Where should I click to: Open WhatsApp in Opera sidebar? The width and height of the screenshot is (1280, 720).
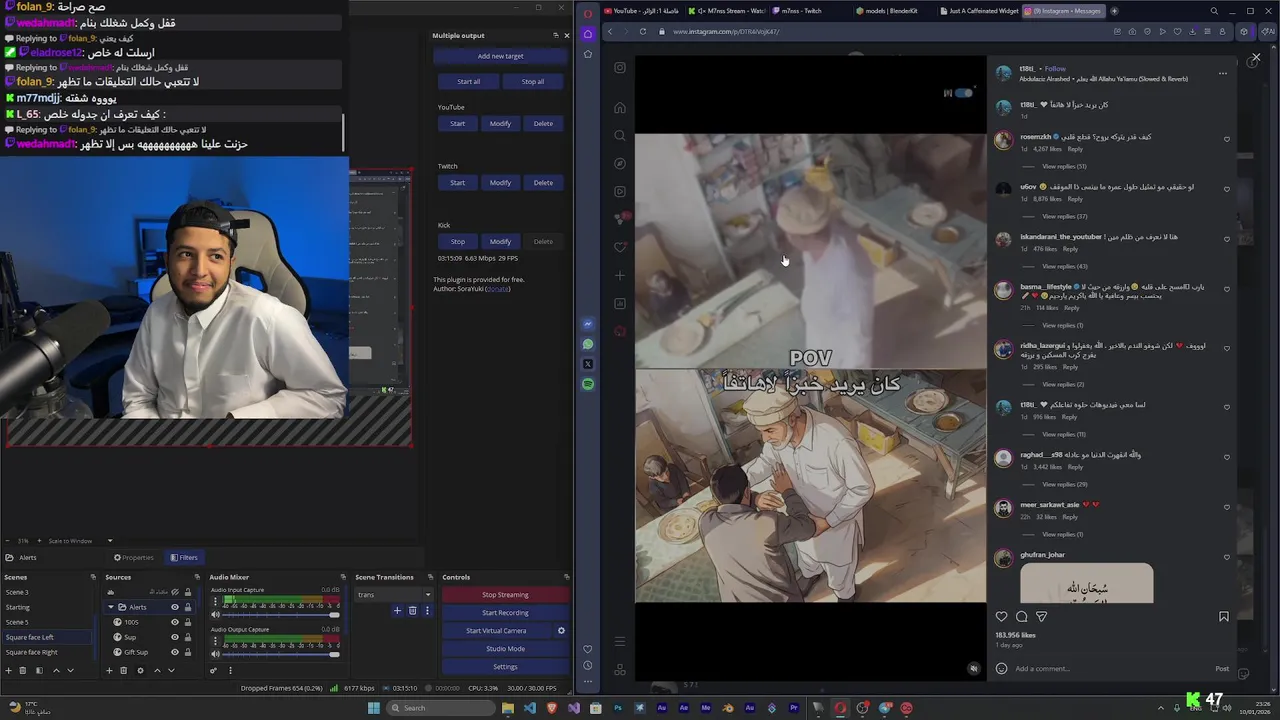[x=588, y=344]
